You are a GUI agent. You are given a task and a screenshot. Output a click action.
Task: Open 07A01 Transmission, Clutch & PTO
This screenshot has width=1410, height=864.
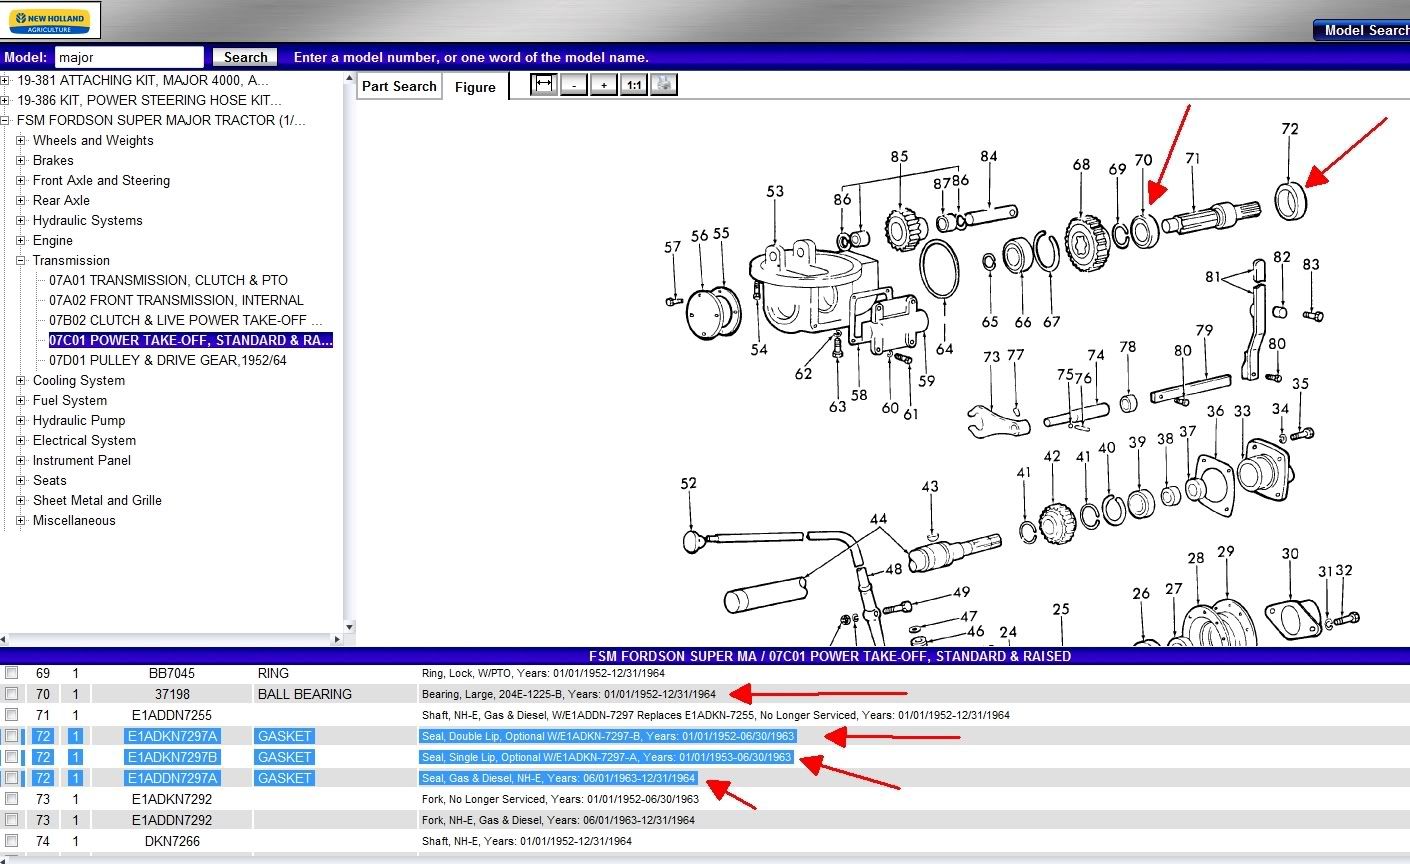pyautogui.click(x=168, y=280)
